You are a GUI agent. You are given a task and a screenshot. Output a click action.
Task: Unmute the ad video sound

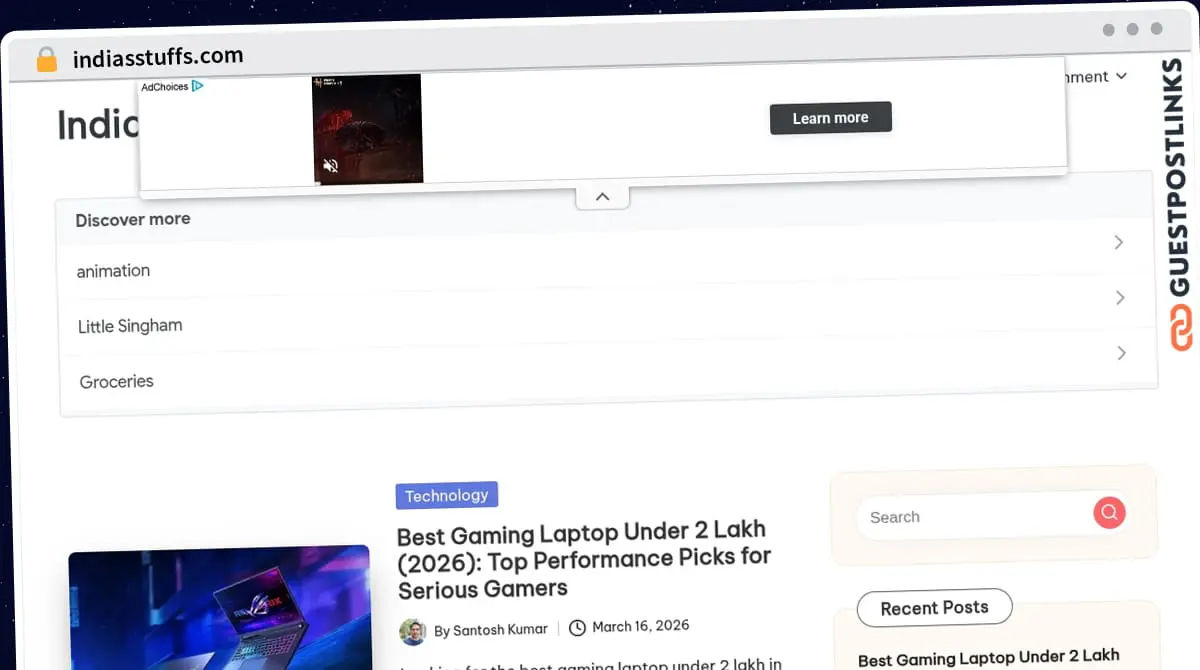coord(331,166)
